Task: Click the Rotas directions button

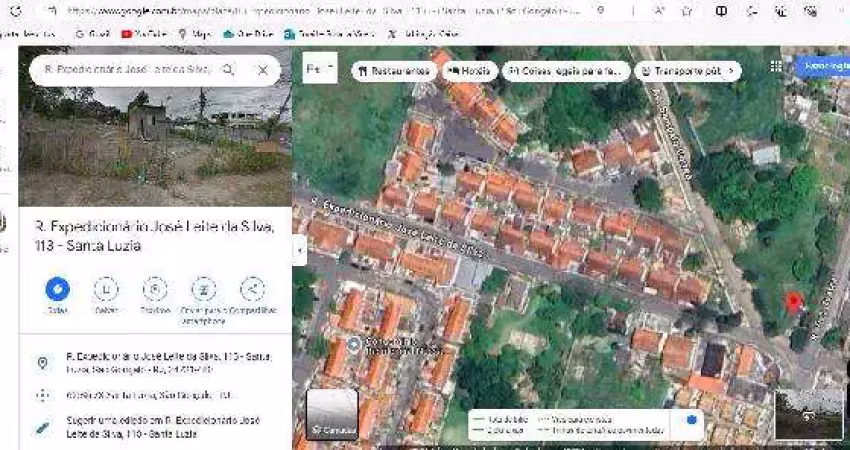Action: (57, 290)
